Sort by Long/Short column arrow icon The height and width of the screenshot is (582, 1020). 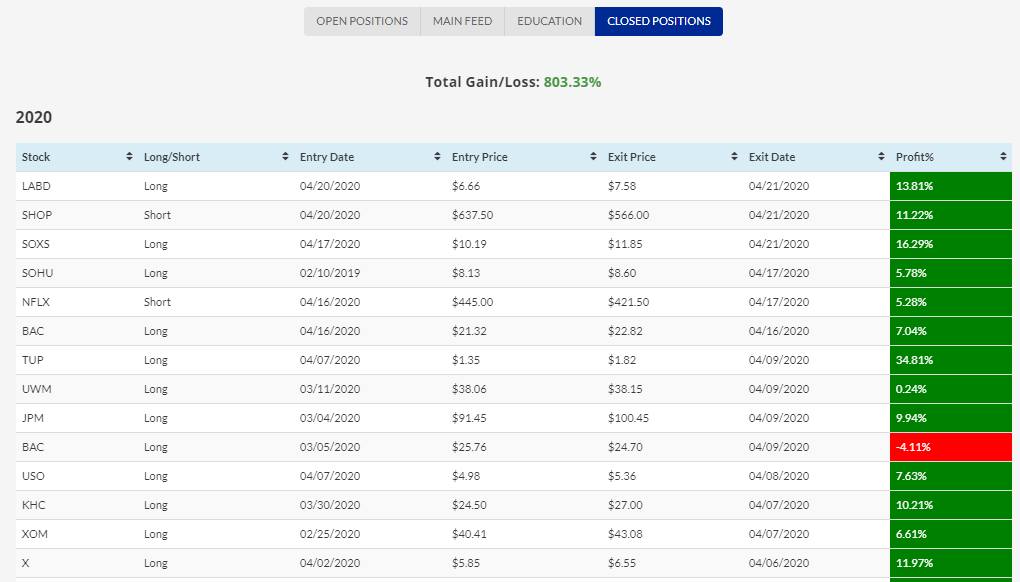(x=285, y=157)
